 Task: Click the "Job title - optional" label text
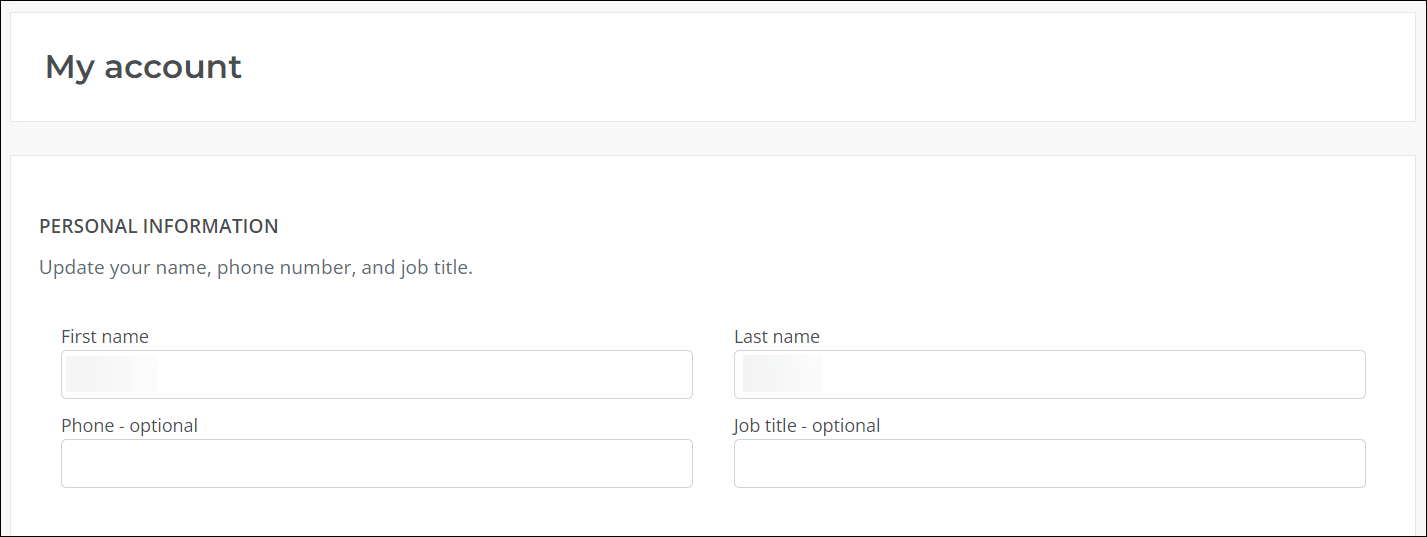point(807,426)
